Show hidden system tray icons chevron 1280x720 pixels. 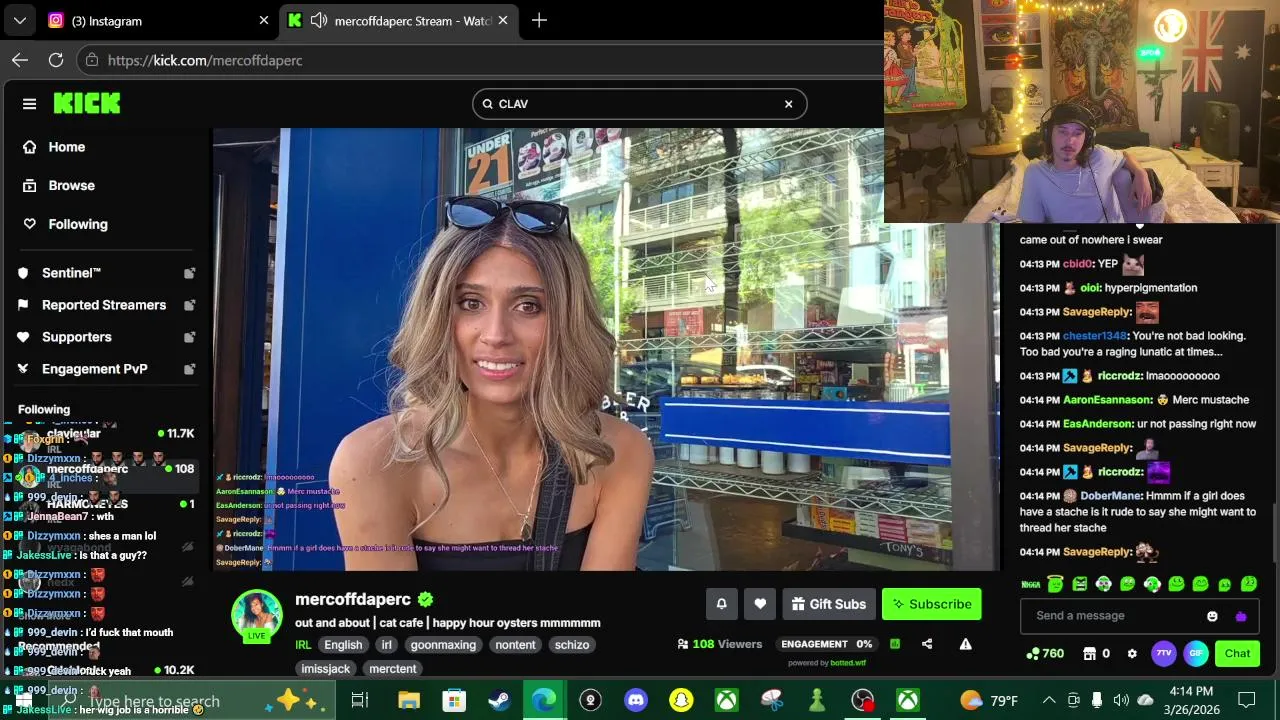[x=1049, y=700]
